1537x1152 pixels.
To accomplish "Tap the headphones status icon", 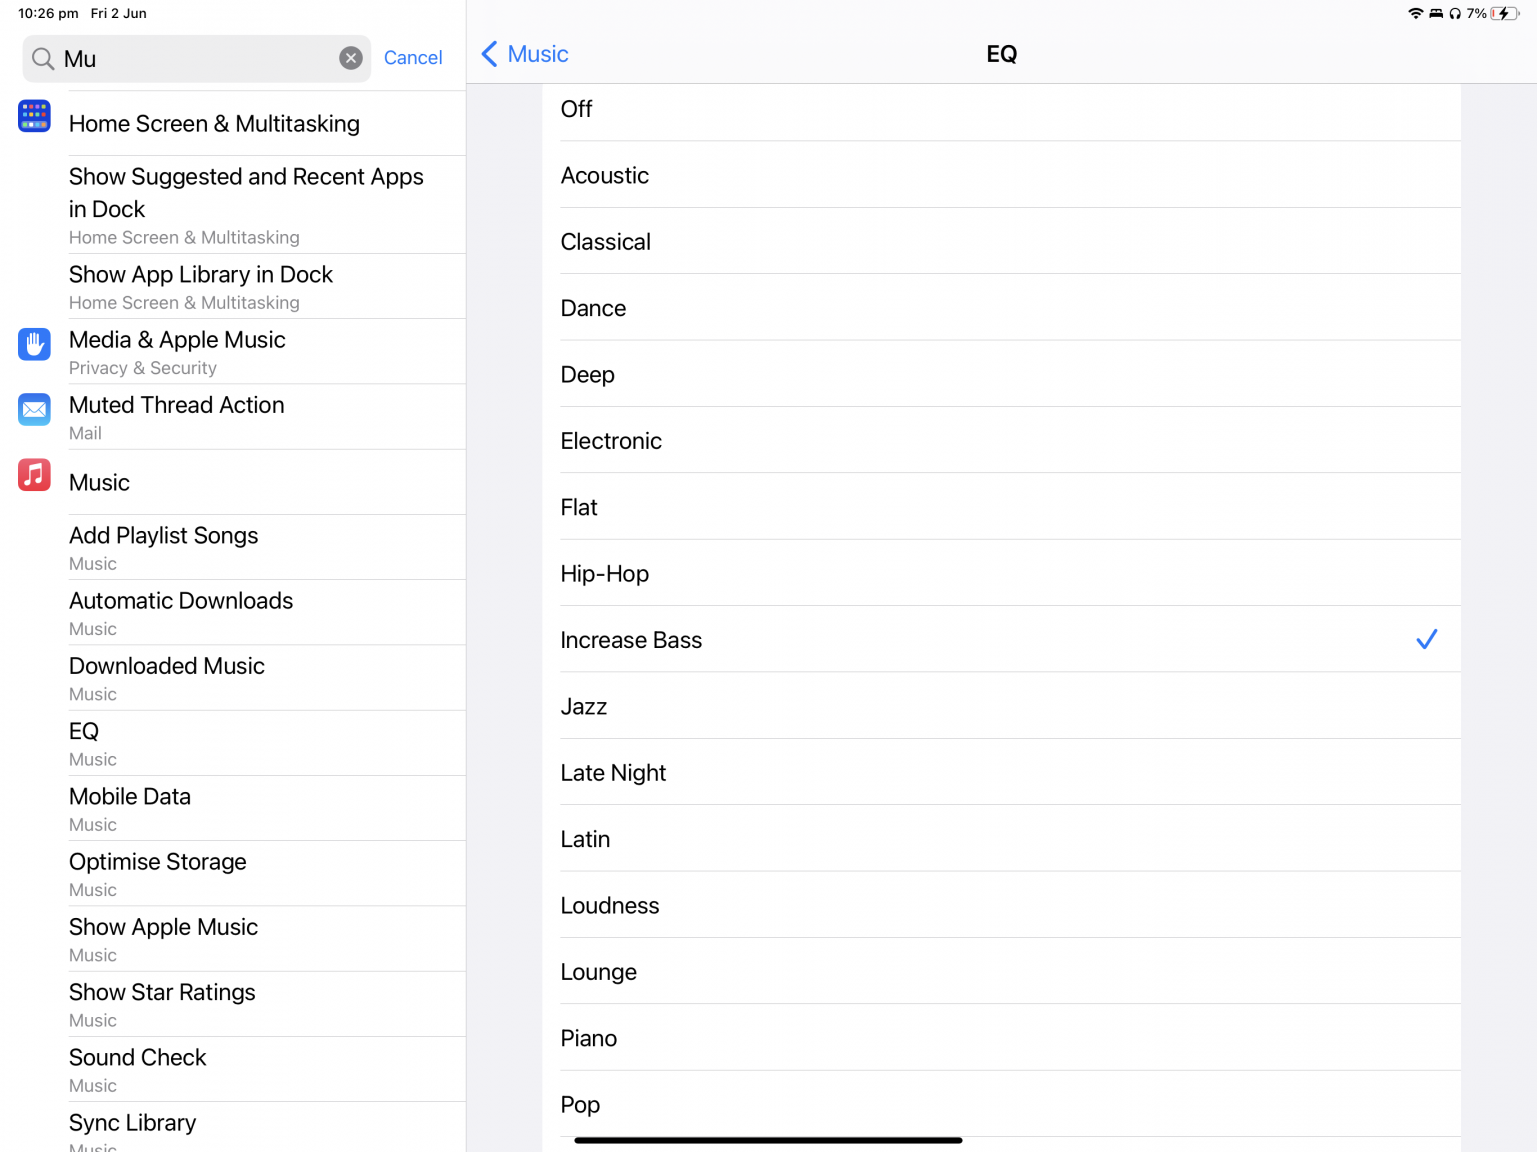I will pos(1455,13).
